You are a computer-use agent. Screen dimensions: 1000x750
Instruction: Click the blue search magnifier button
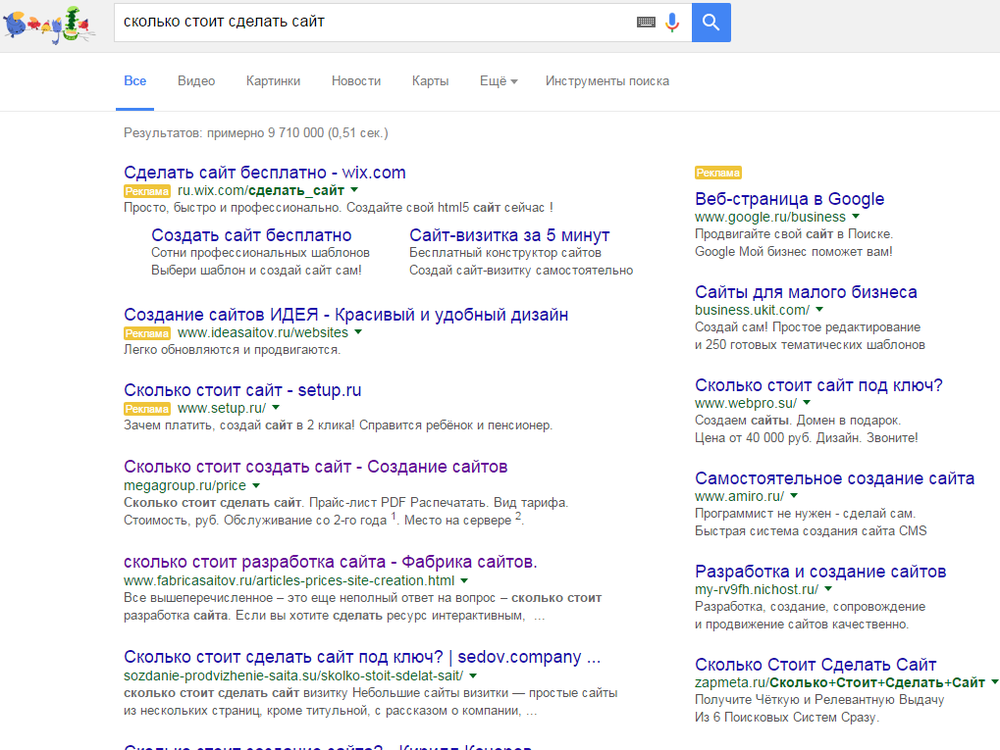(x=711, y=22)
